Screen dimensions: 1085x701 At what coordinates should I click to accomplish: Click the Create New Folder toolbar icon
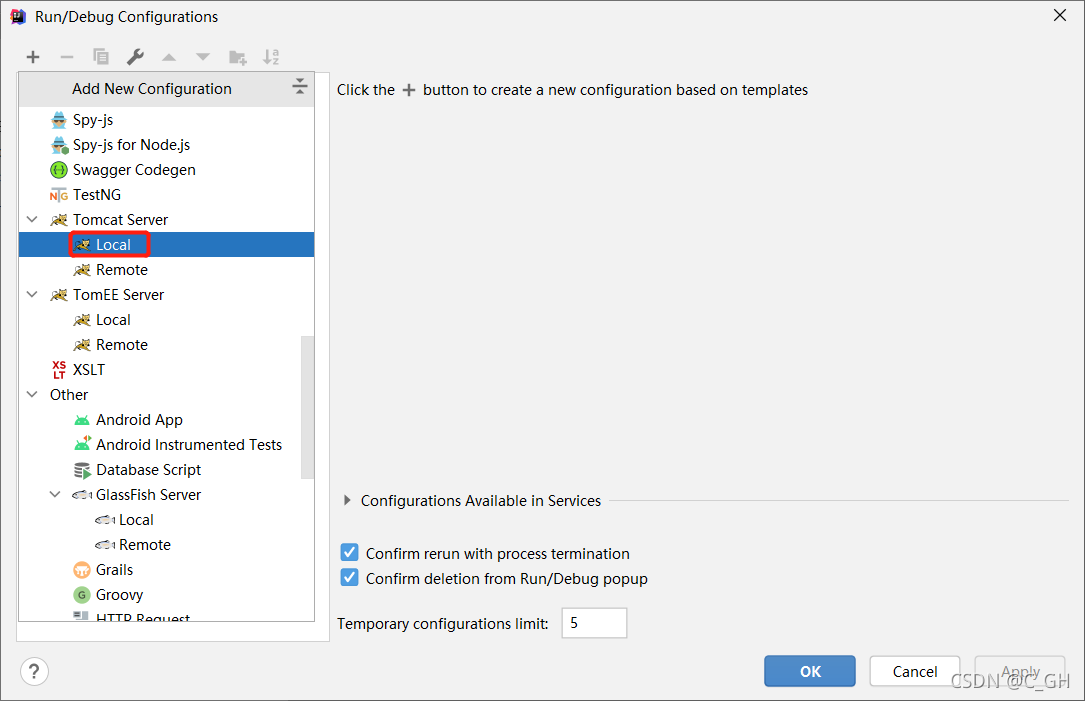pos(237,57)
